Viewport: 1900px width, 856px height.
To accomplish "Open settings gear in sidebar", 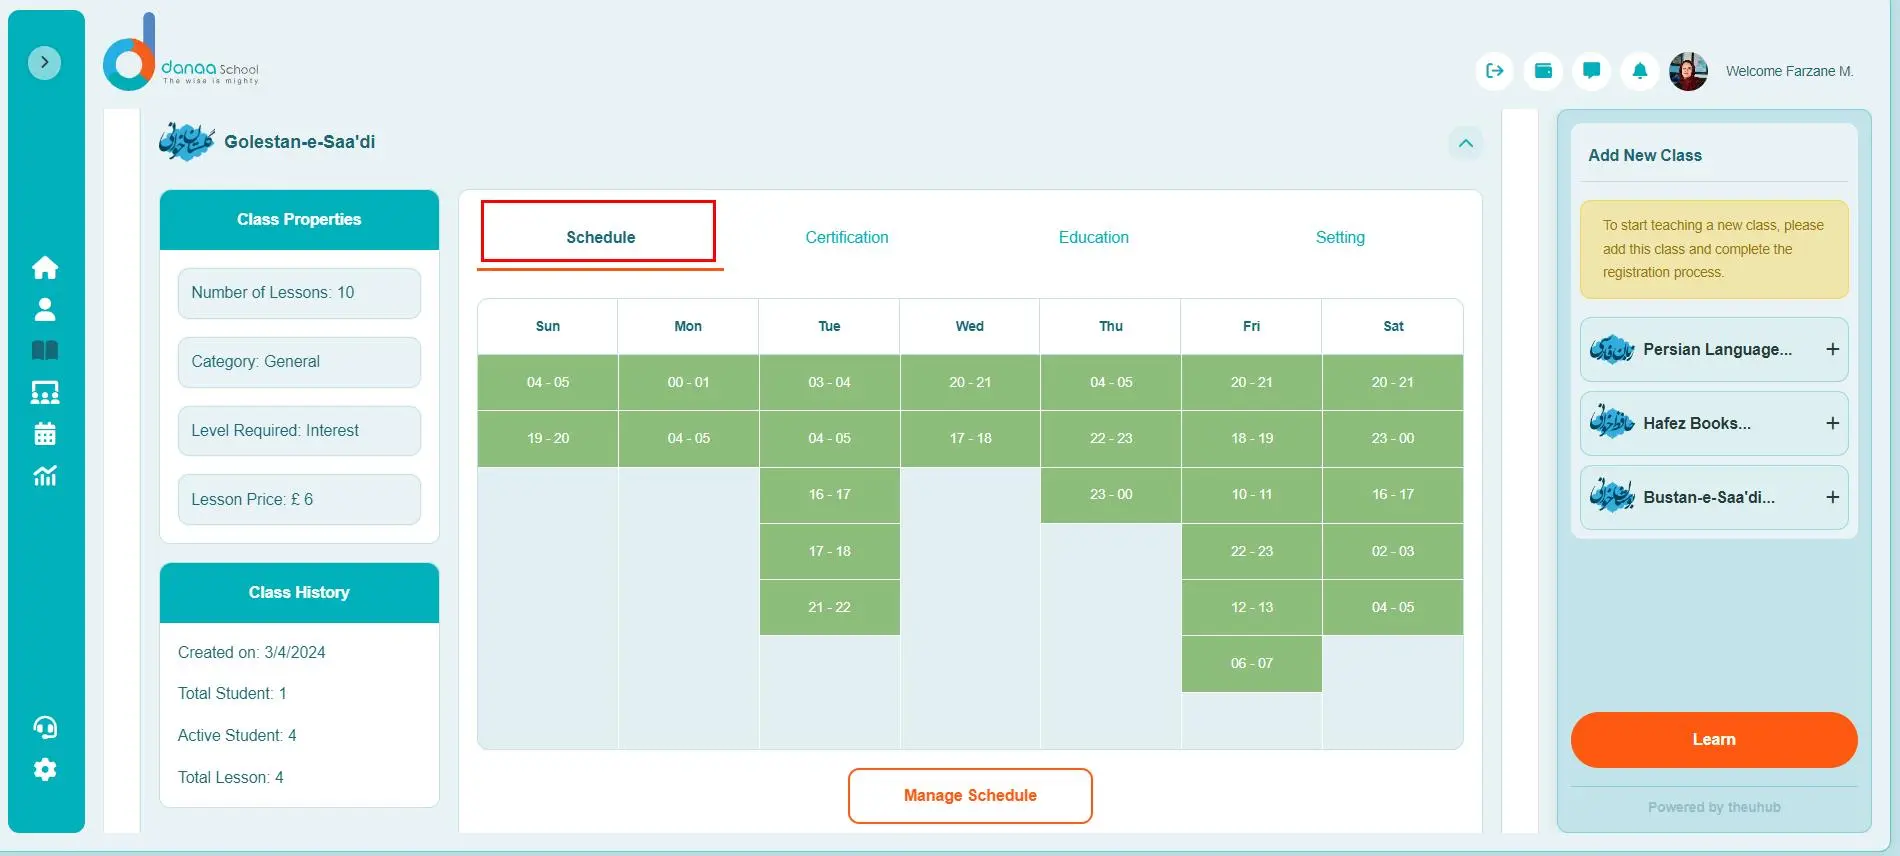I will click(x=45, y=769).
